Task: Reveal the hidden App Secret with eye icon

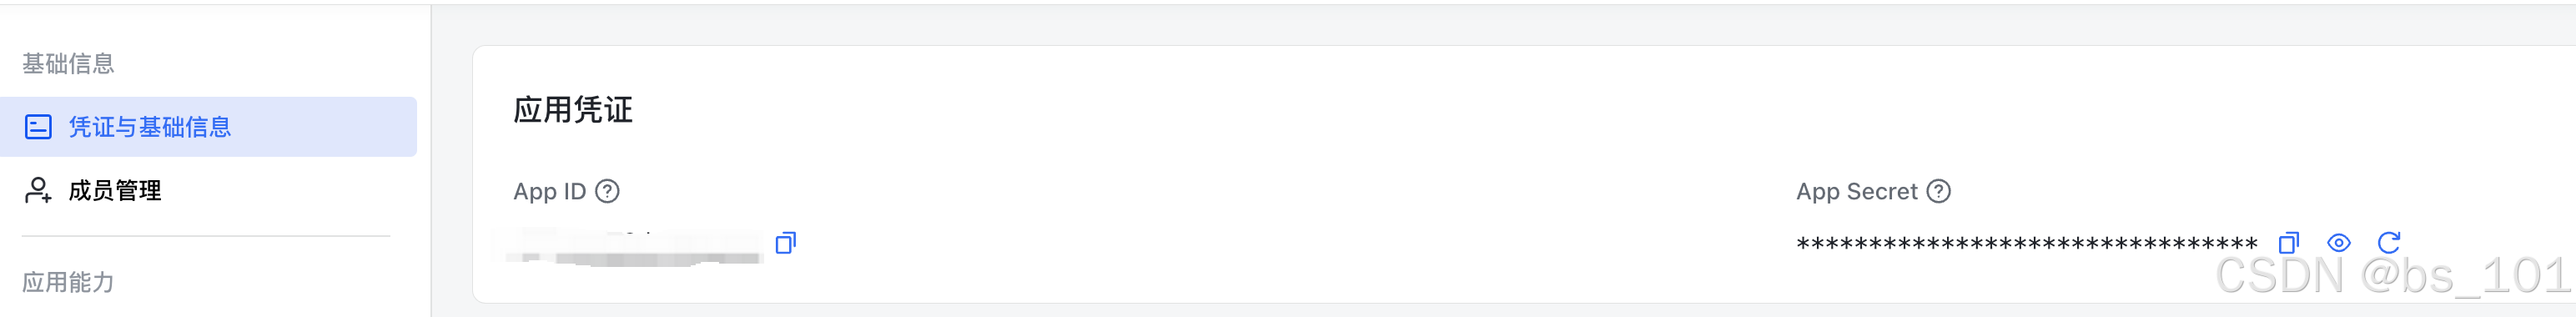Action: pos(2339,243)
